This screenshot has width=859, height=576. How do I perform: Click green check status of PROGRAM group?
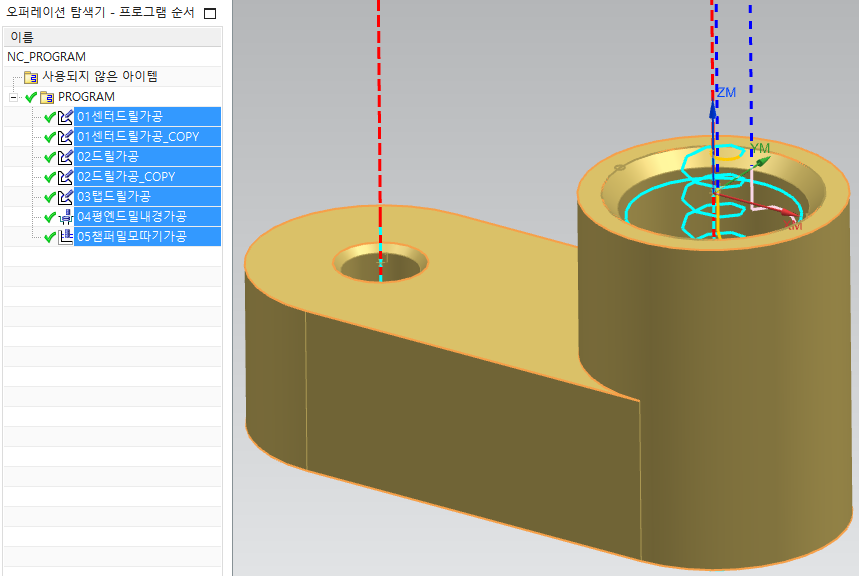click(31, 98)
